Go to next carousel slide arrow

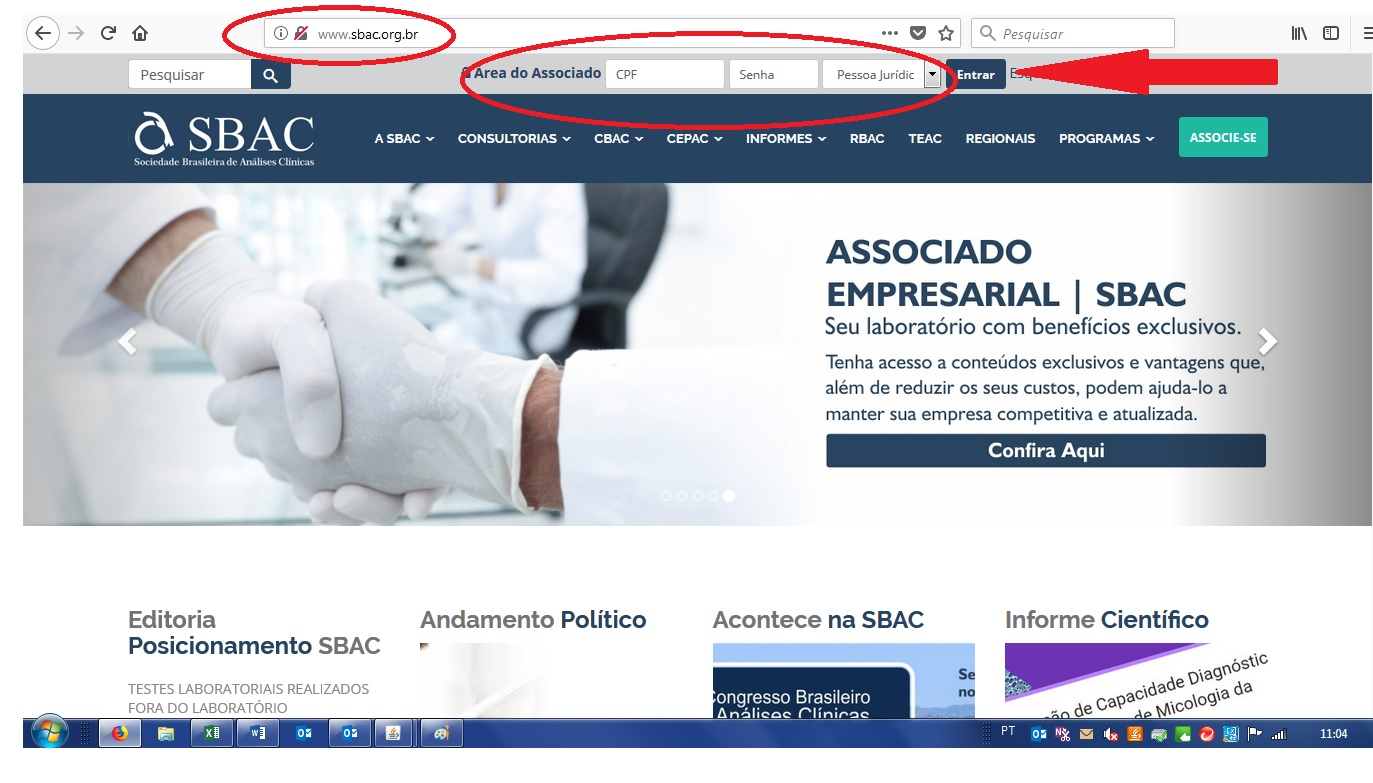coord(1267,342)
